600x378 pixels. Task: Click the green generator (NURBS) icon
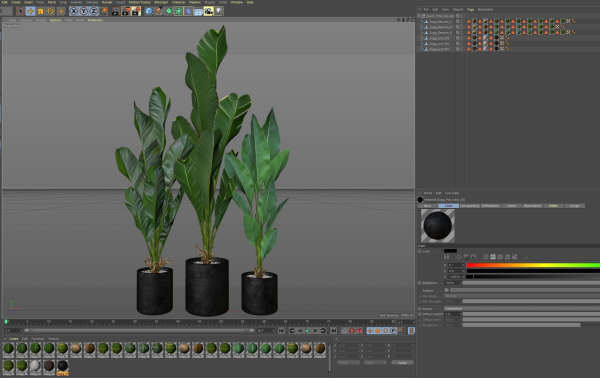[x=169, y=11]
